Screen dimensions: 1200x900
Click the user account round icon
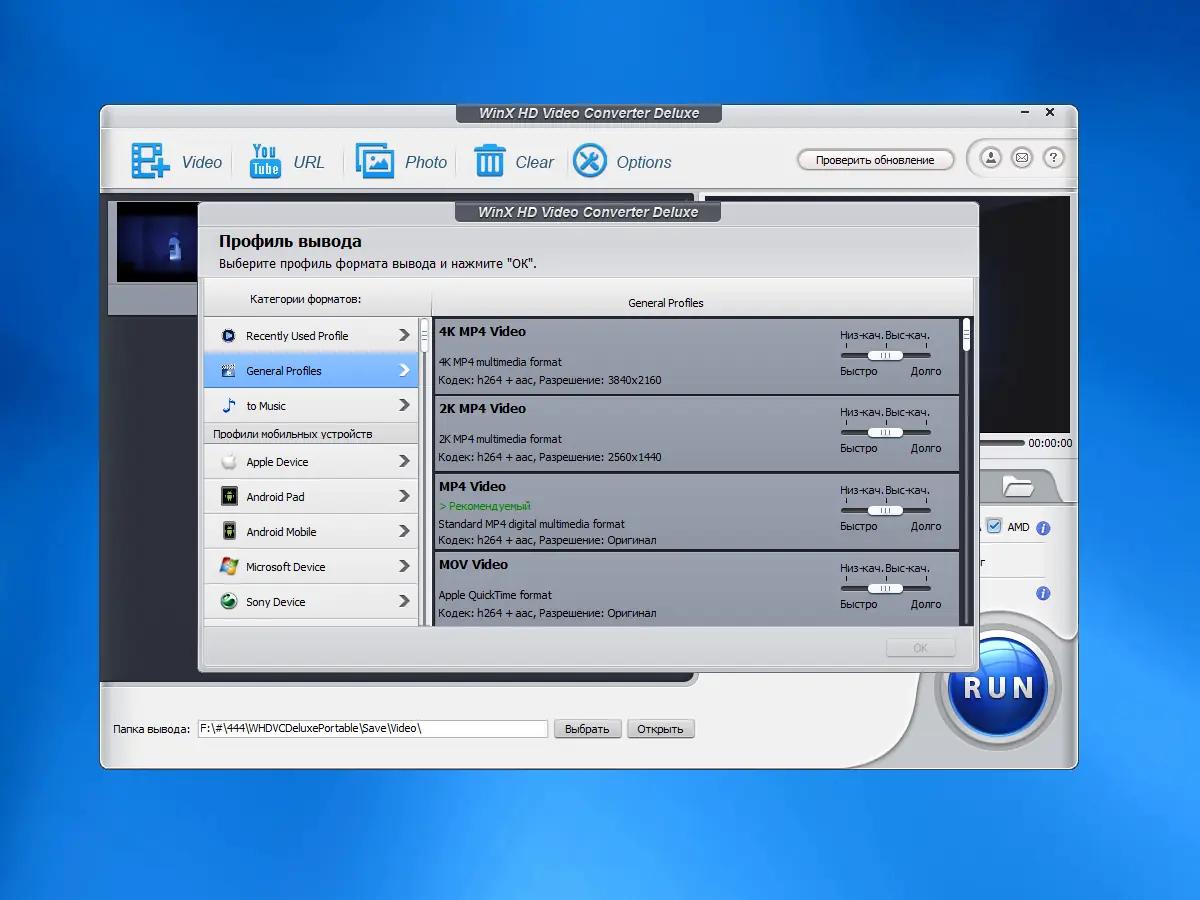point(991,158)
